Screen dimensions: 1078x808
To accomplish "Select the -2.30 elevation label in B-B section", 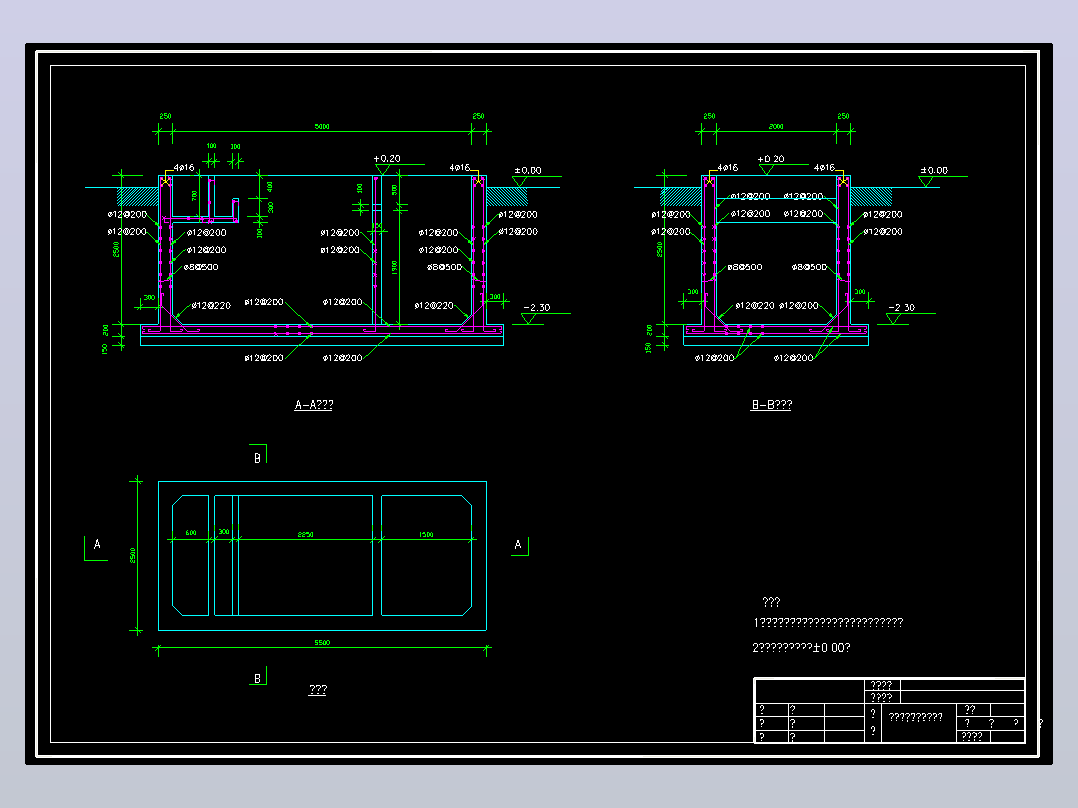I will click(x=901, y=307).
